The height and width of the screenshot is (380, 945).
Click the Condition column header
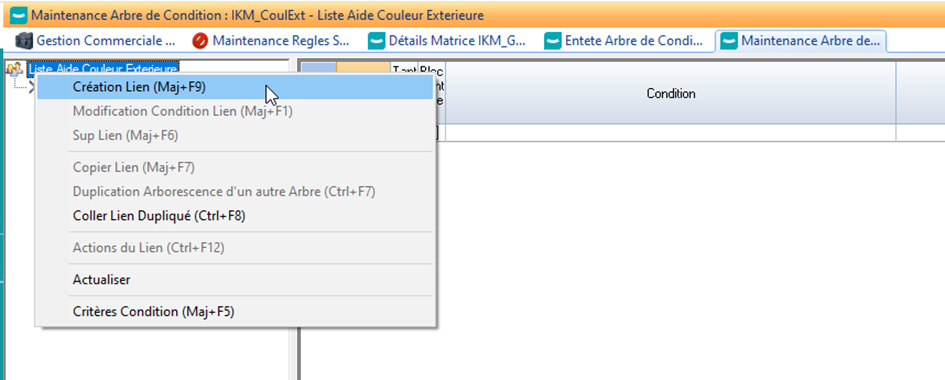(671, 94)
